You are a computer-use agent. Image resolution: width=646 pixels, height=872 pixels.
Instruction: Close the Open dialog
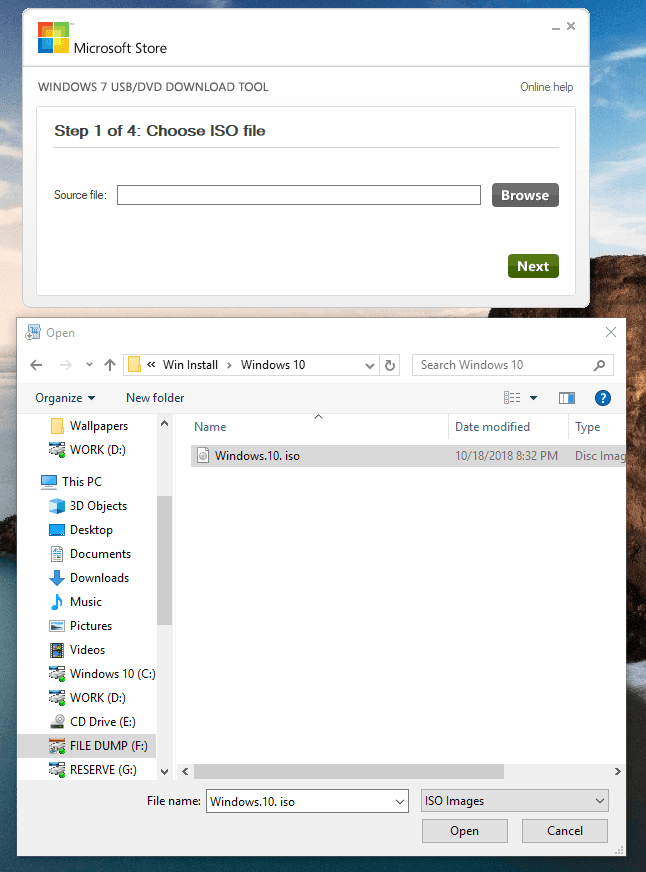coord(610,332)
